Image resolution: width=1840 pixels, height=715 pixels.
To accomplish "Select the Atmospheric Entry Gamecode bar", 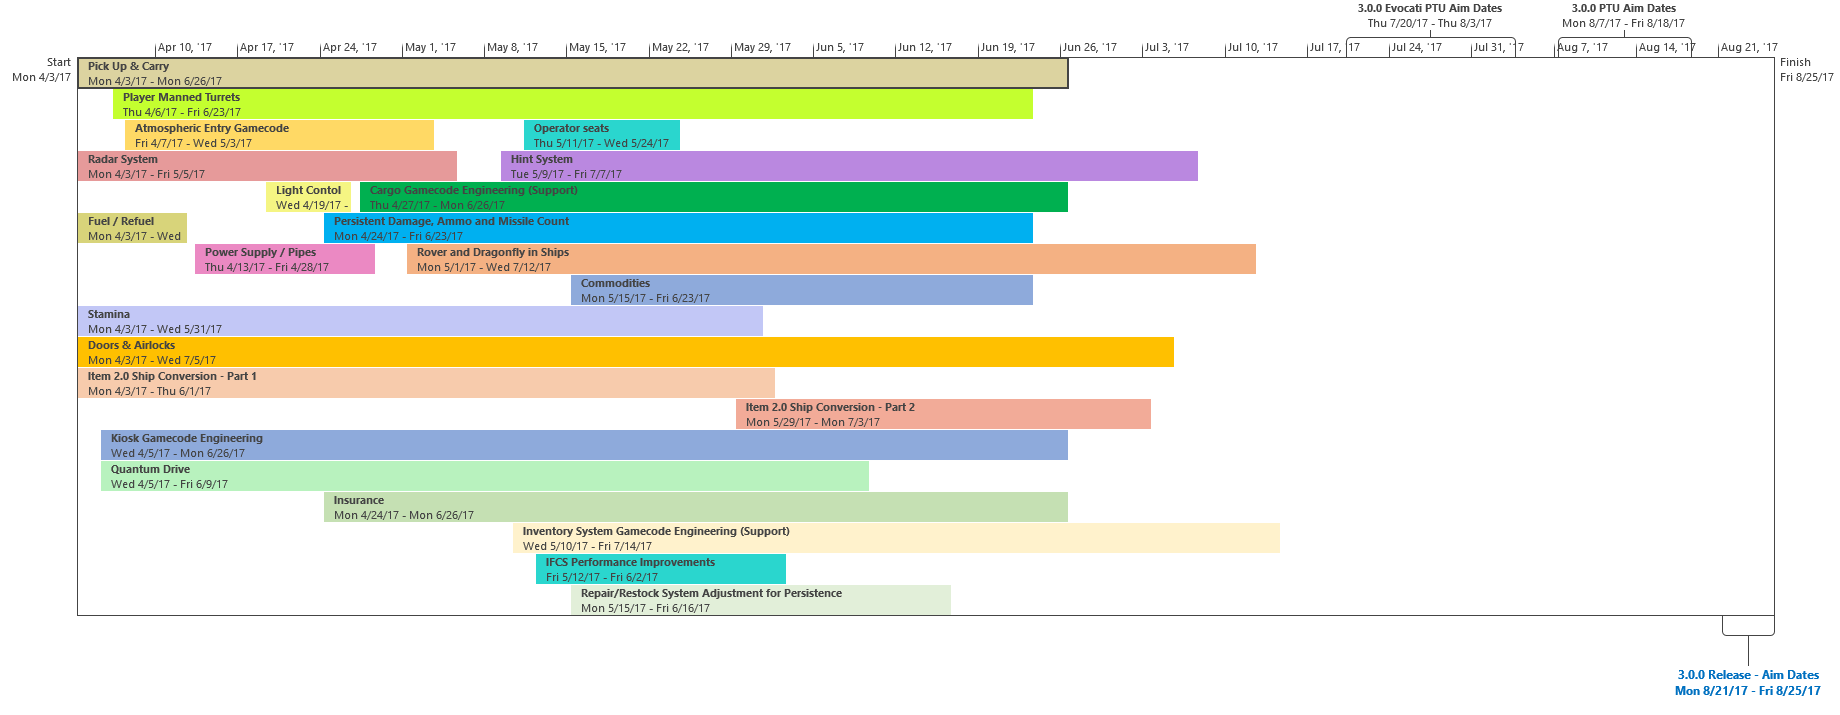I will [279, 135].
